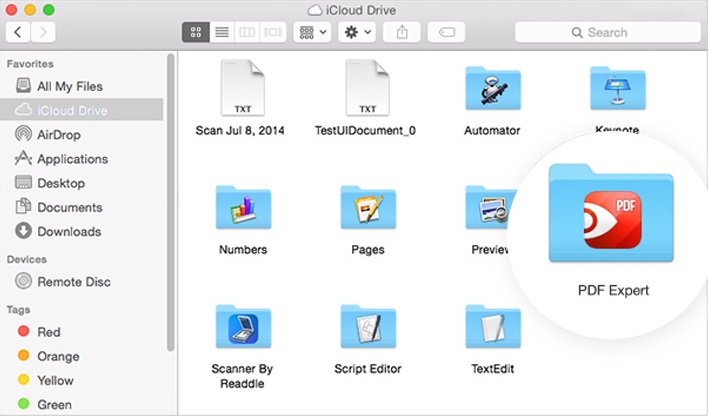
Task: Click into the Search field
Action: tap(608, 32)
